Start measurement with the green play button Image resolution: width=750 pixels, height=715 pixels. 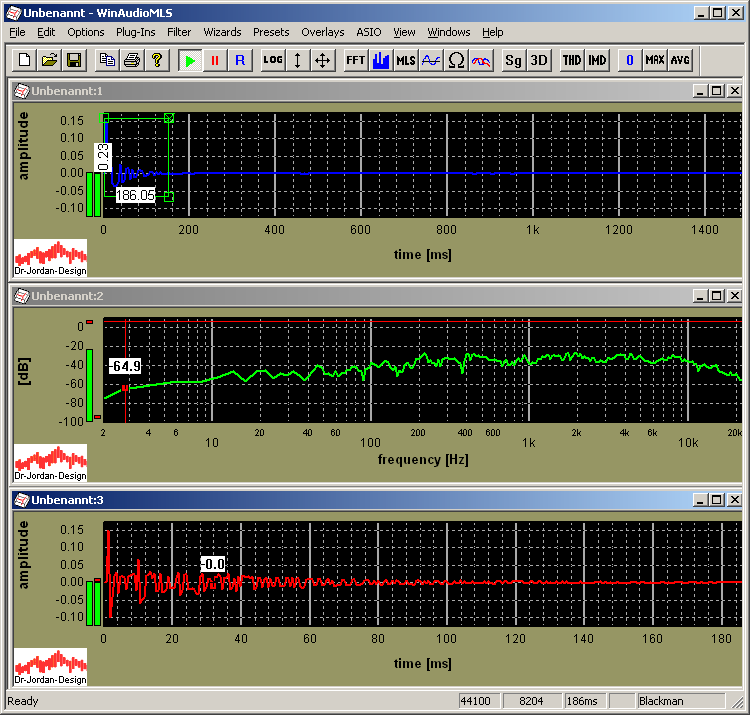pos(190,60)
